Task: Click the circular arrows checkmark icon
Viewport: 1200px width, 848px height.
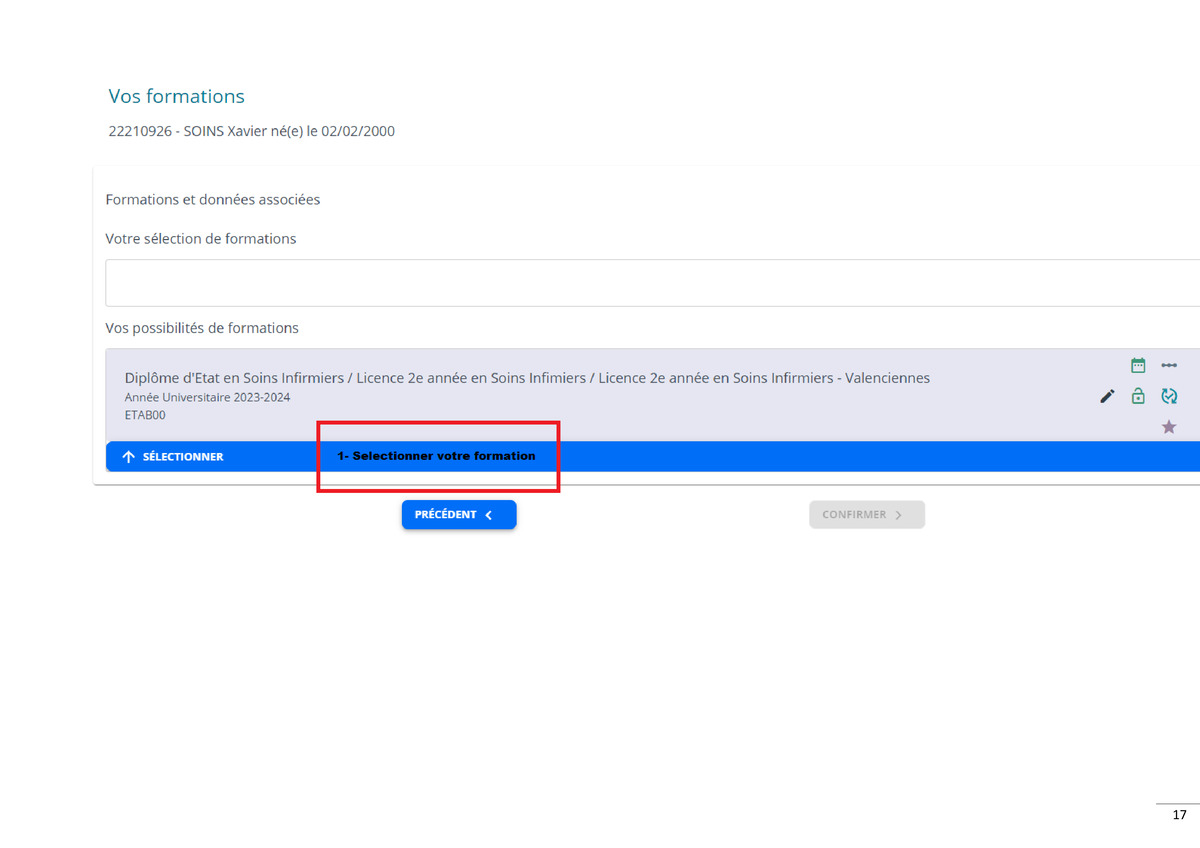Action: [1169, 396]
